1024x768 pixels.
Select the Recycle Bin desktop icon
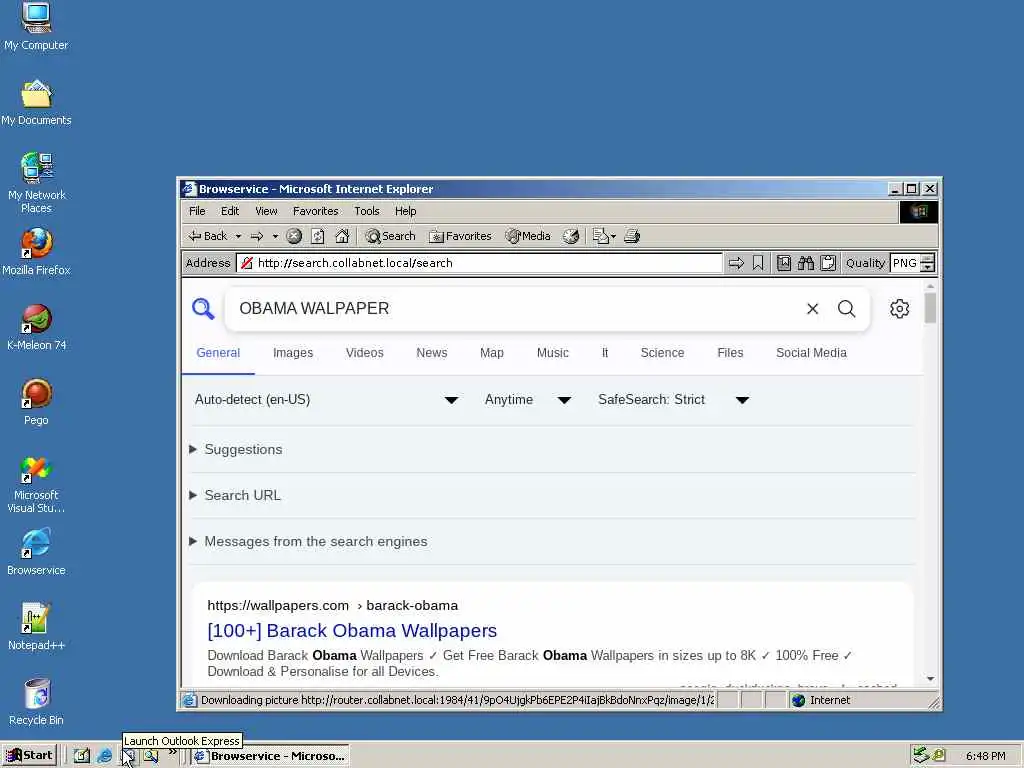(36, 702)
